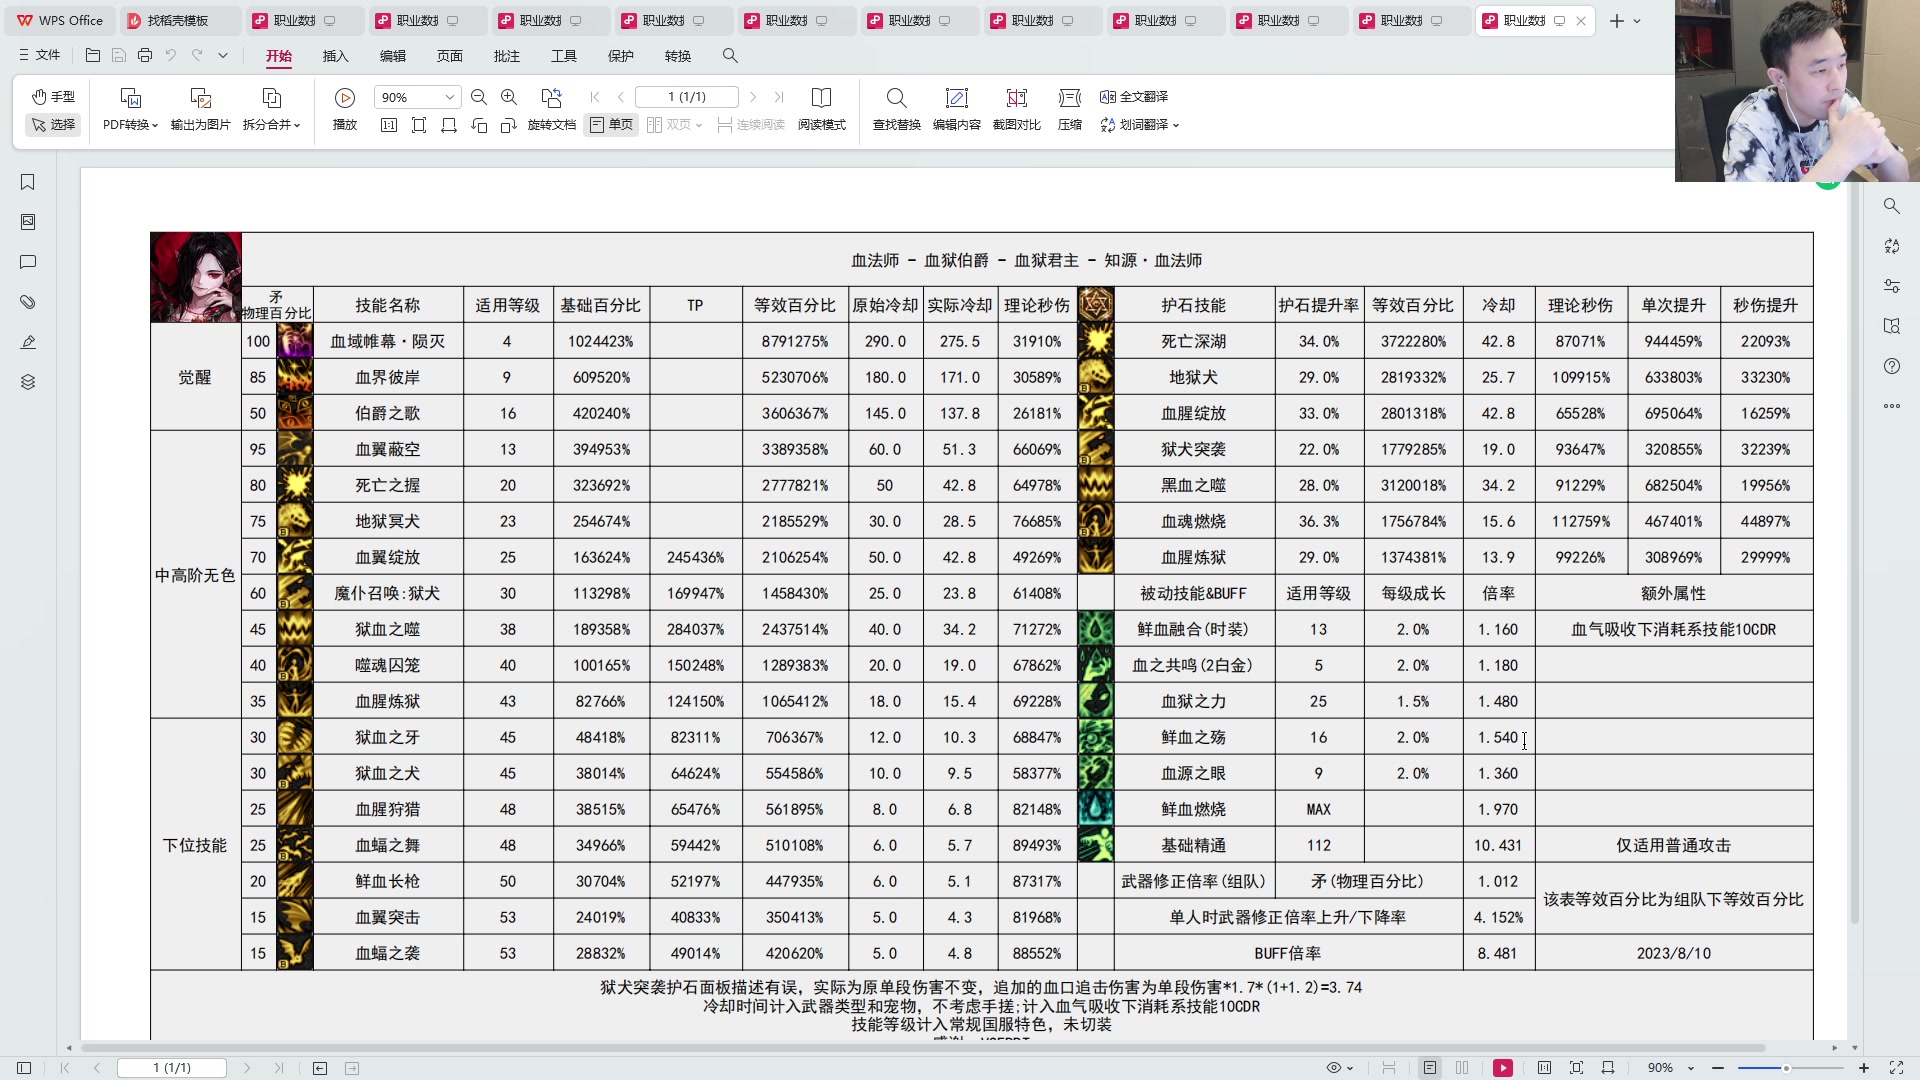Click the 选择 select button
Screen dimensions: 1920x1080
click(52, 125)
